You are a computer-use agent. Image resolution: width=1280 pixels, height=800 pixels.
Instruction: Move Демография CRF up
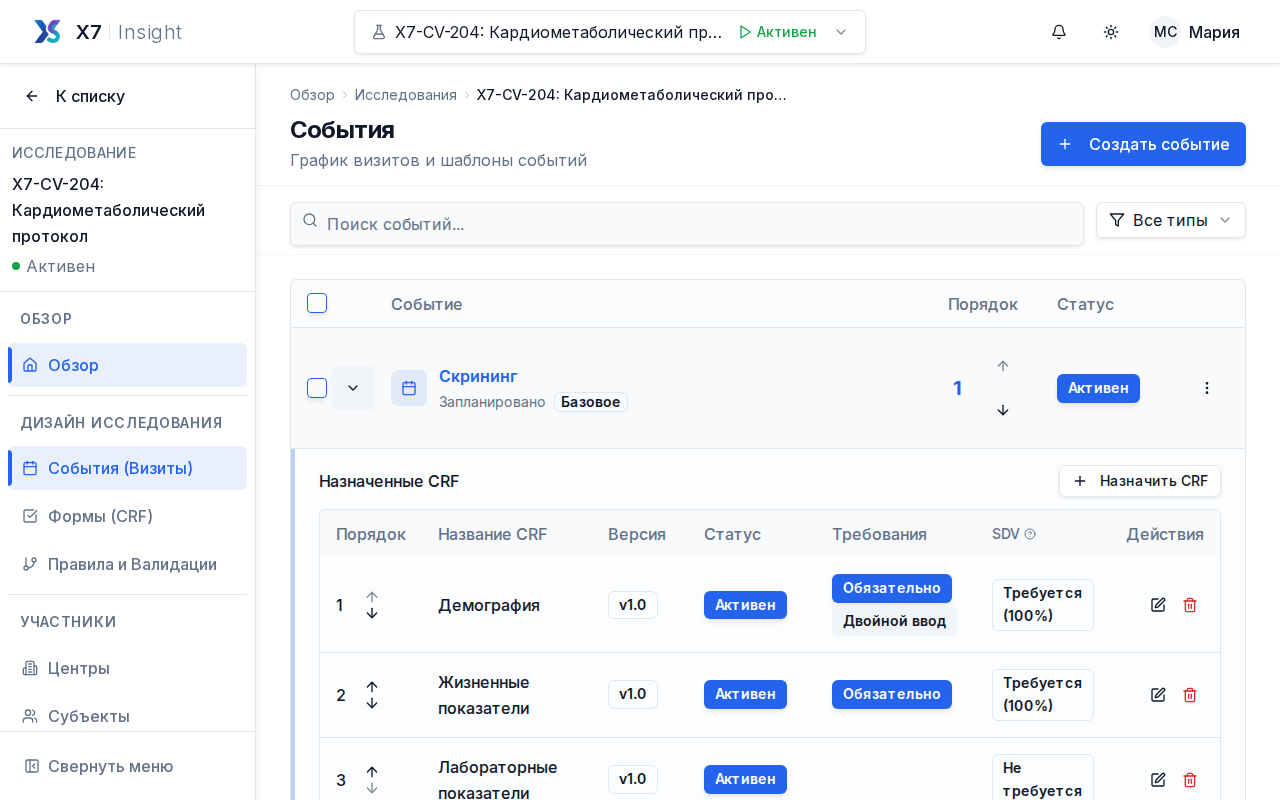pyautogui.click(x=372, y=597)
